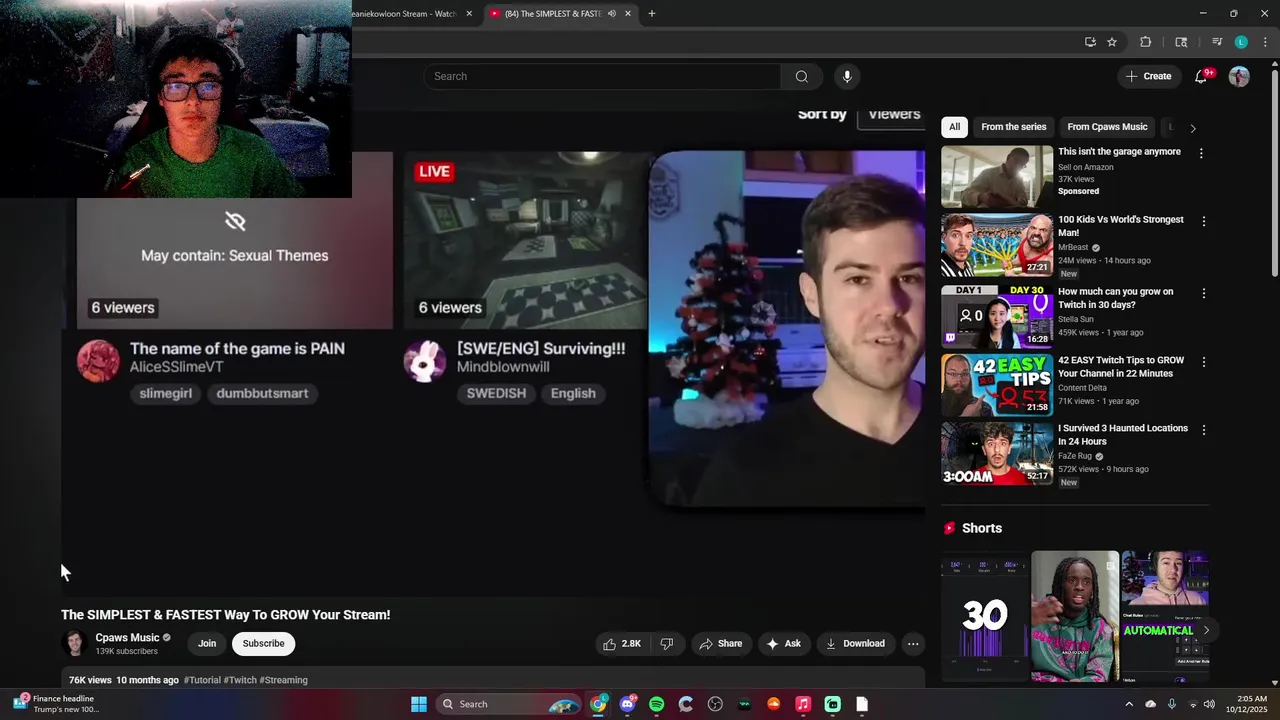Select the From the series chip

tap(1013, 127)
